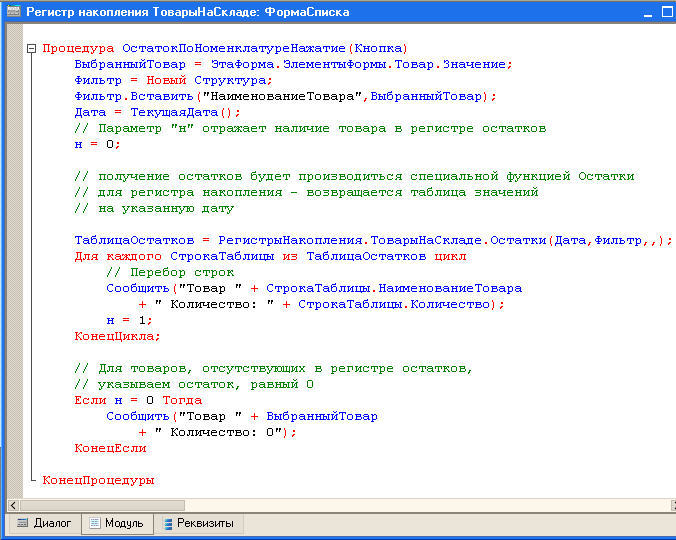Click ЭтаФорма.ЭлементыФормы.Товар.Значение expression

[358, 64]
